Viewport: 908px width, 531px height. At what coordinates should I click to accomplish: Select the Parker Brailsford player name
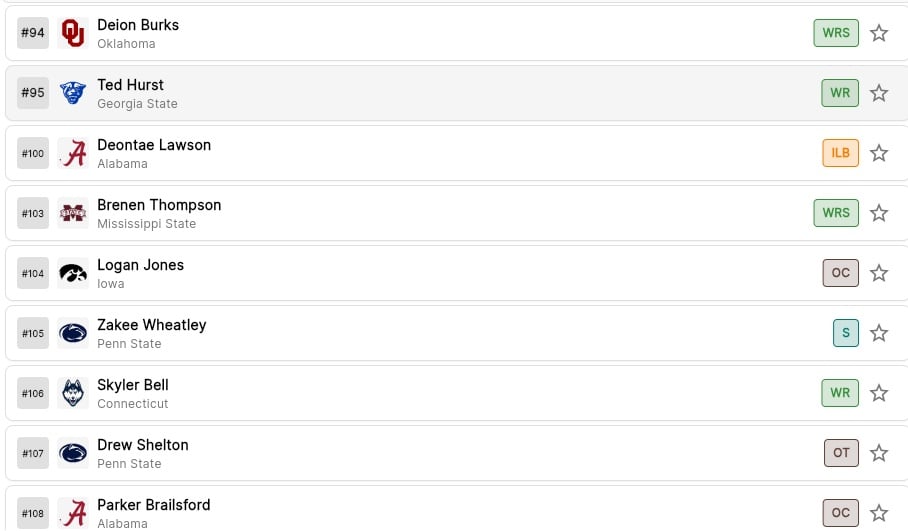pos(154,505)
